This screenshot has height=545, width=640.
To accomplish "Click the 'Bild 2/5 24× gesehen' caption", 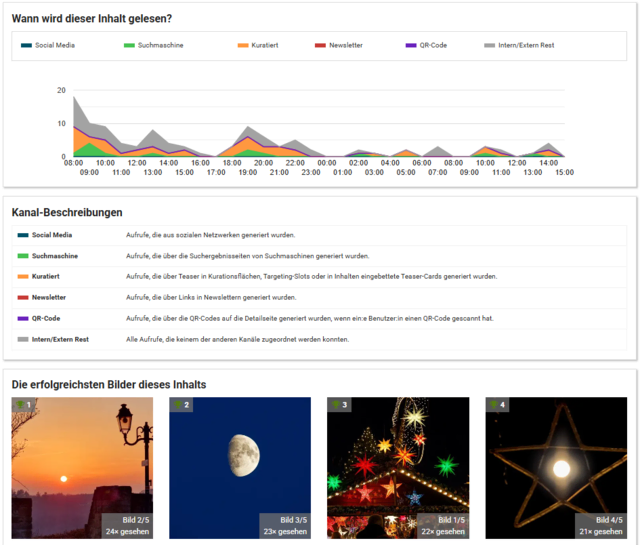I will pyautogui.click(x=127, y=526).
